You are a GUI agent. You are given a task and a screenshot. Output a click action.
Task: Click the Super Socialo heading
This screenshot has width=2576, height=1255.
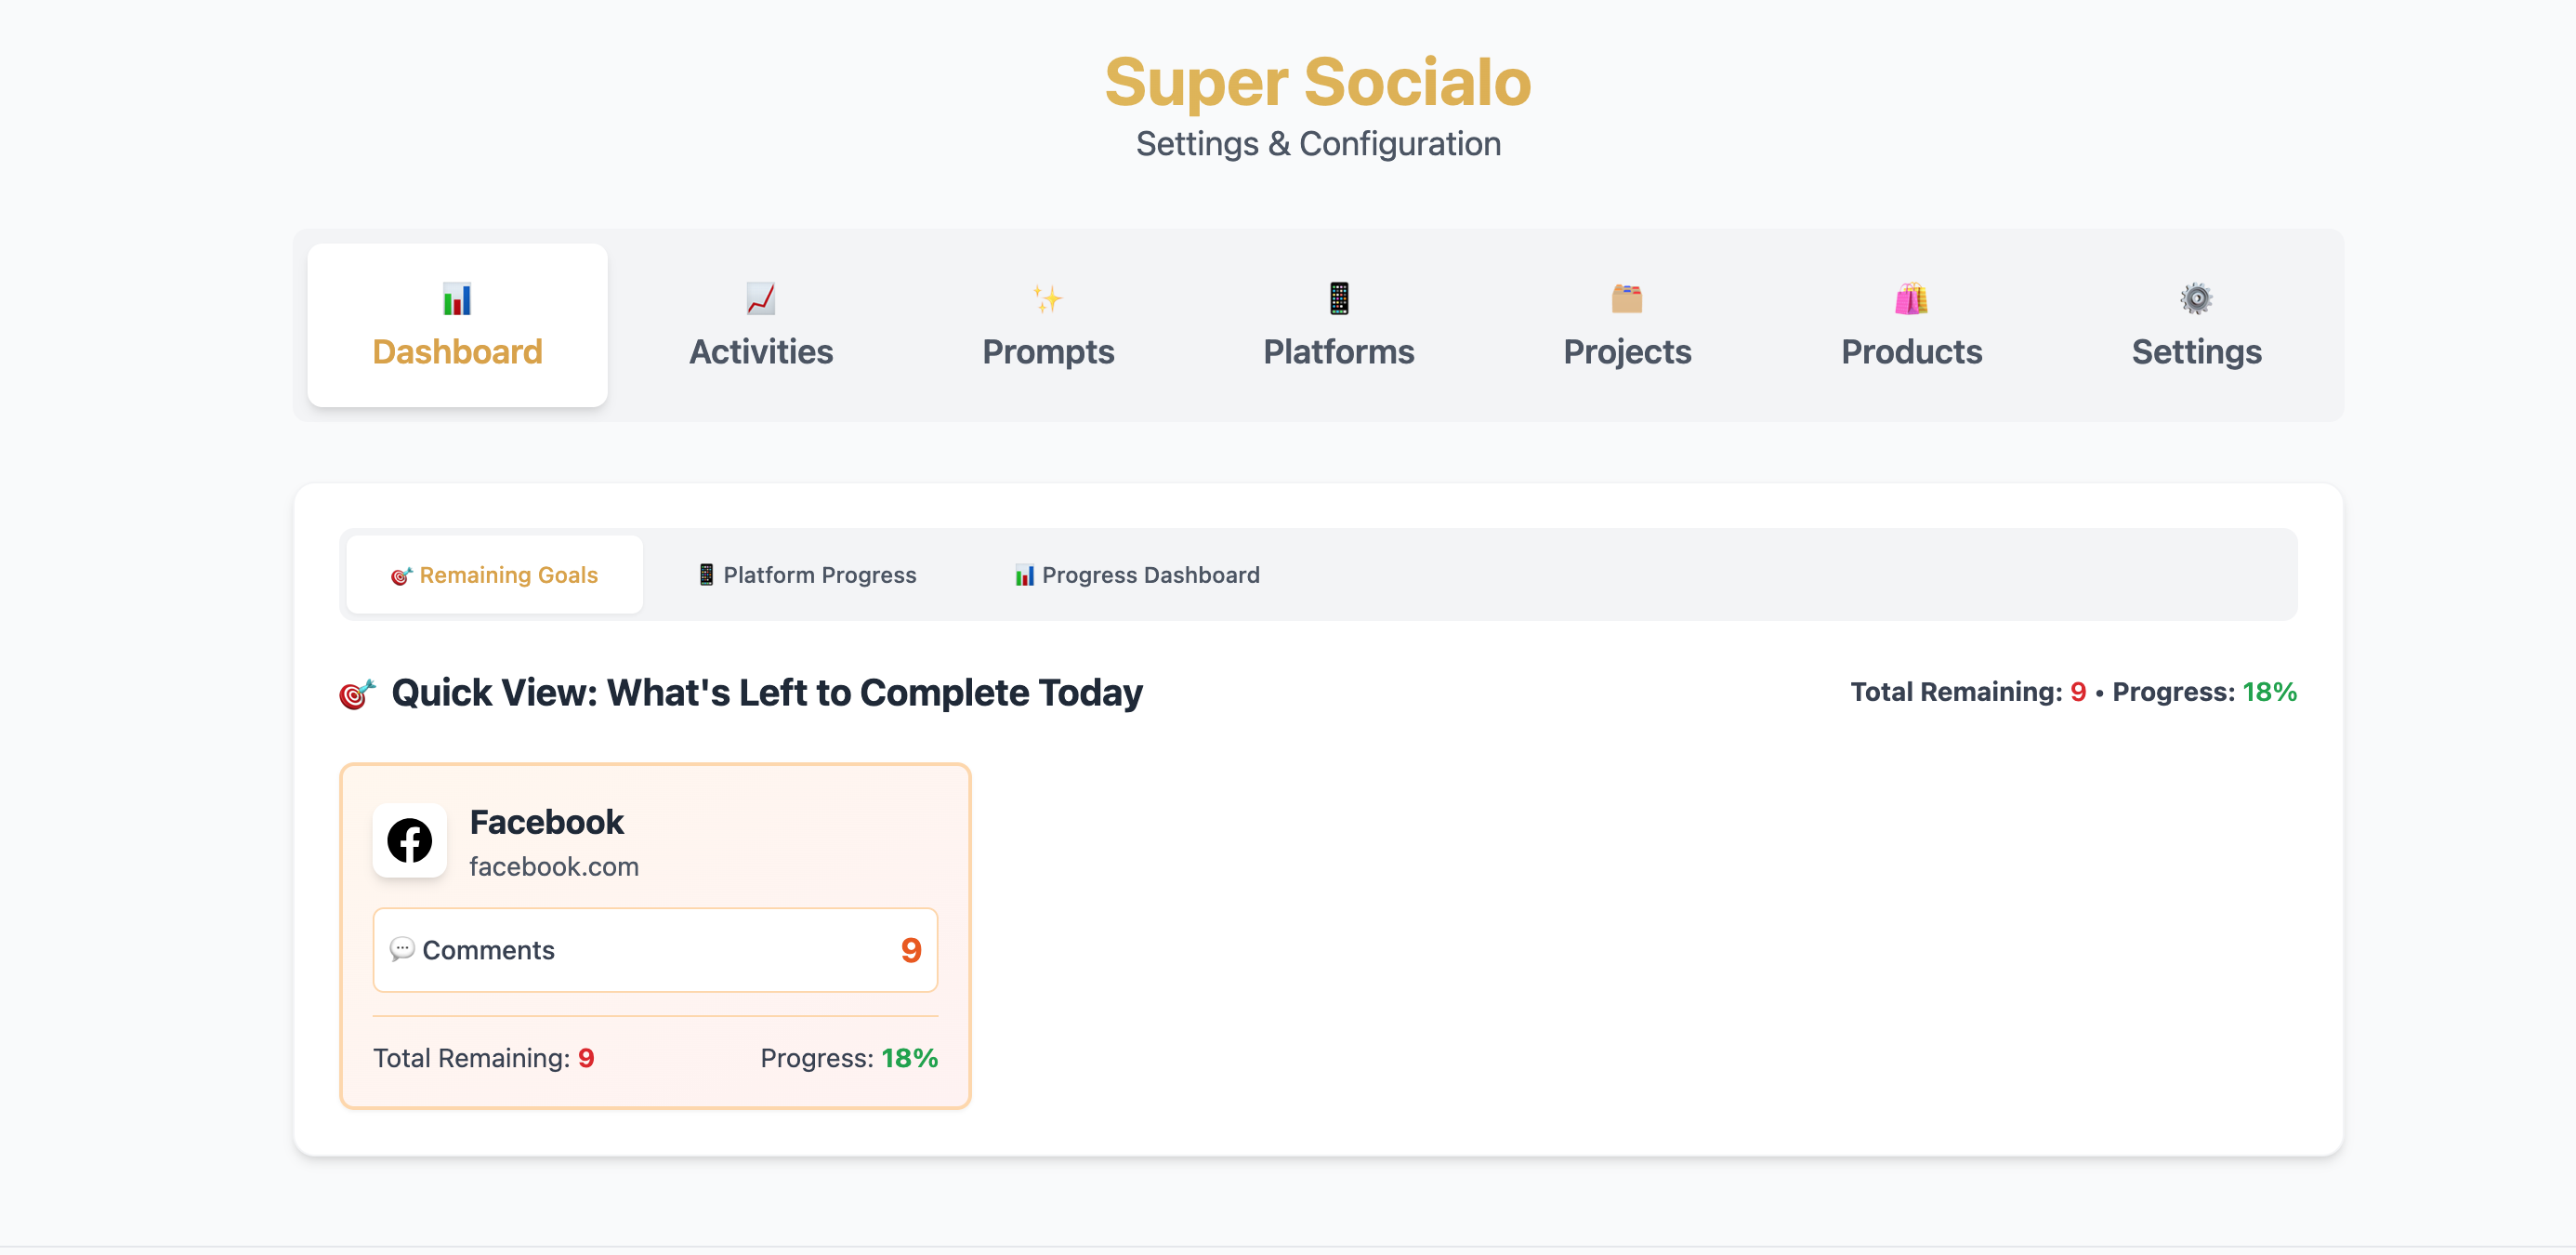coord(1318,81)
